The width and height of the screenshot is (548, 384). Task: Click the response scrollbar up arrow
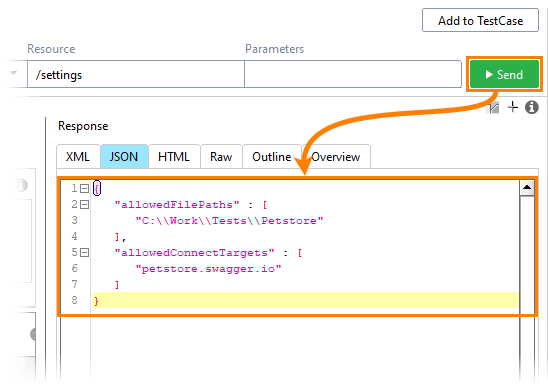pos(527,188)
